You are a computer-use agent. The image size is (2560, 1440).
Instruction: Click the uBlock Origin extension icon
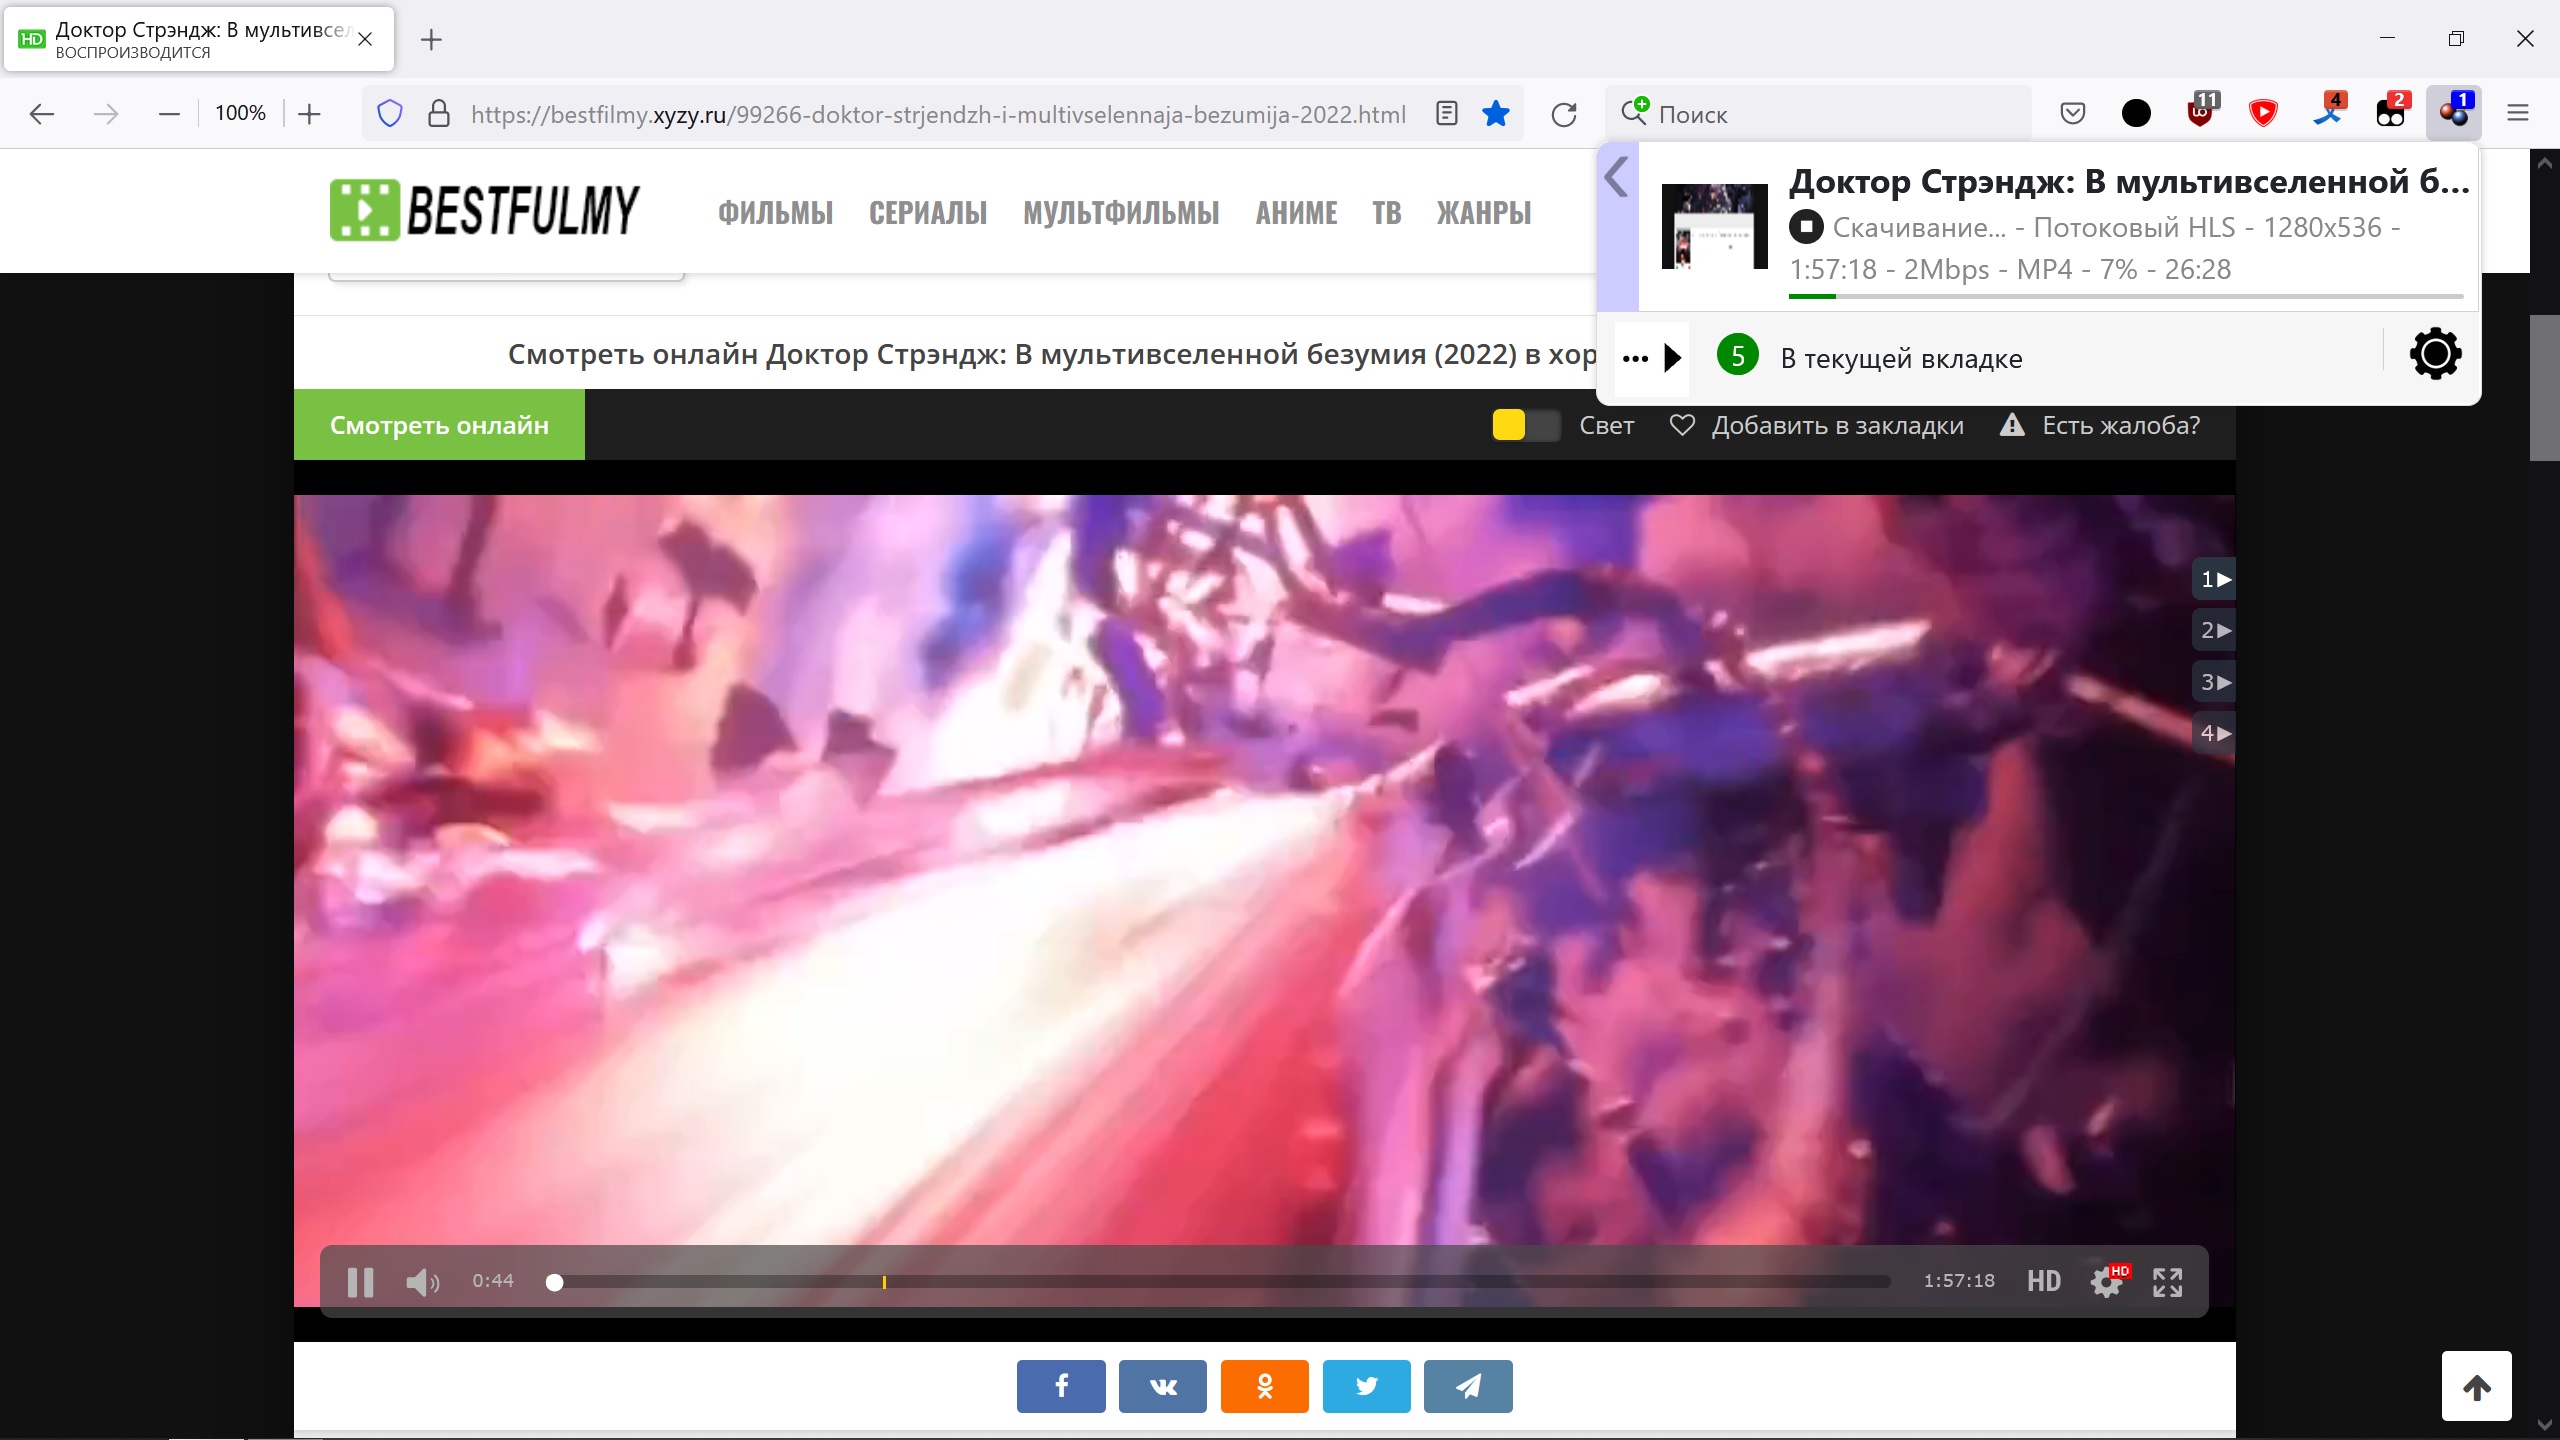tap(2200, 114)
